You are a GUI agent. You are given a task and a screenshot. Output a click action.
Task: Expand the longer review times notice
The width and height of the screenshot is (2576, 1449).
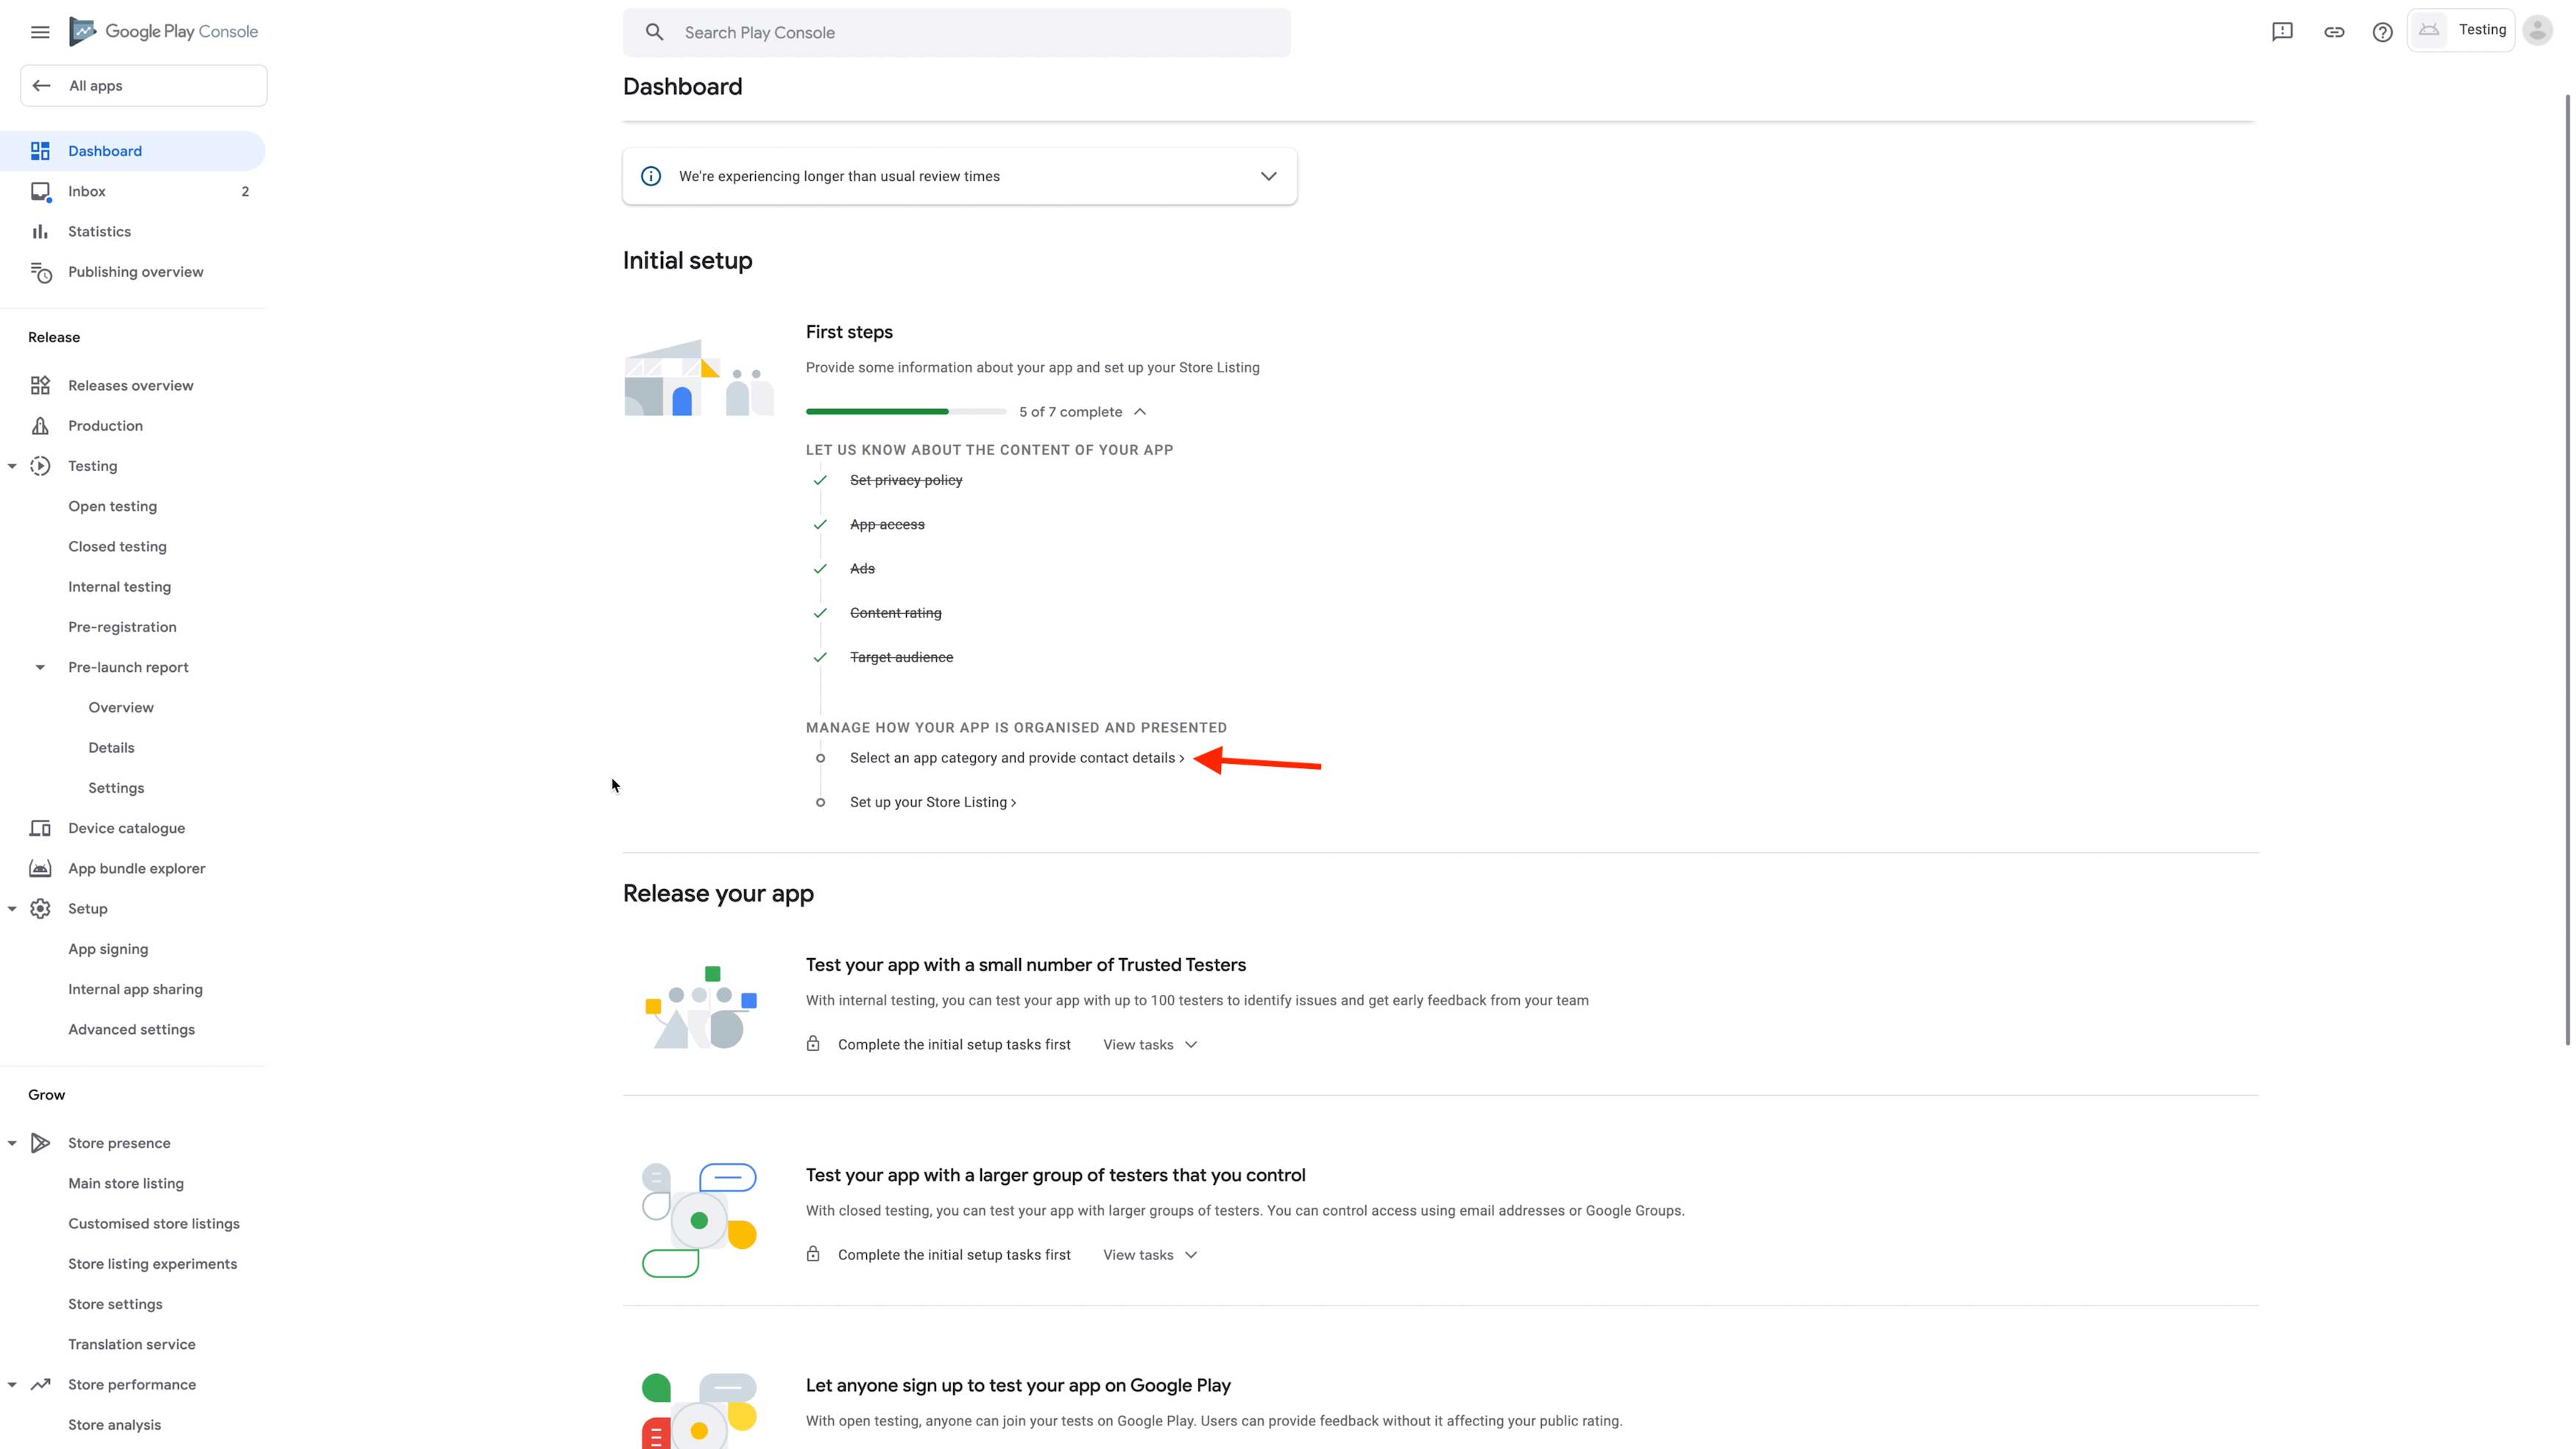coord(1268,176)
